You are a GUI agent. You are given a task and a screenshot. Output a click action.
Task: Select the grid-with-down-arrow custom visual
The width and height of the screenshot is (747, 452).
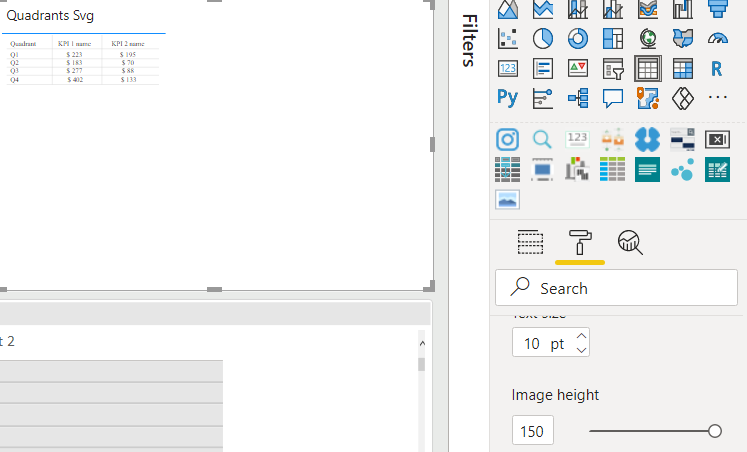(507, 170)
